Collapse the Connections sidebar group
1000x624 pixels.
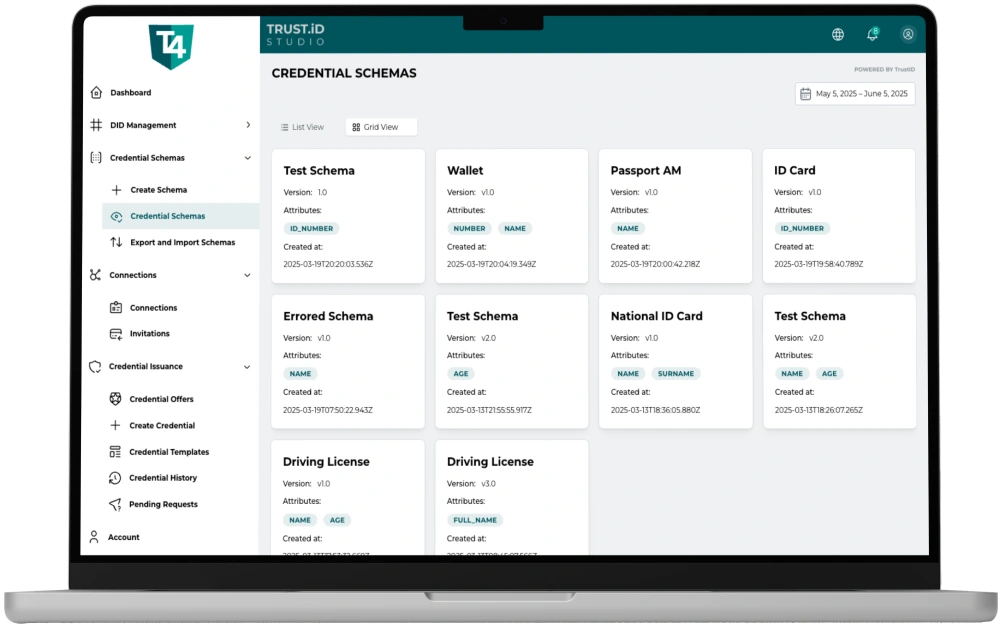[x=248, y=275]
